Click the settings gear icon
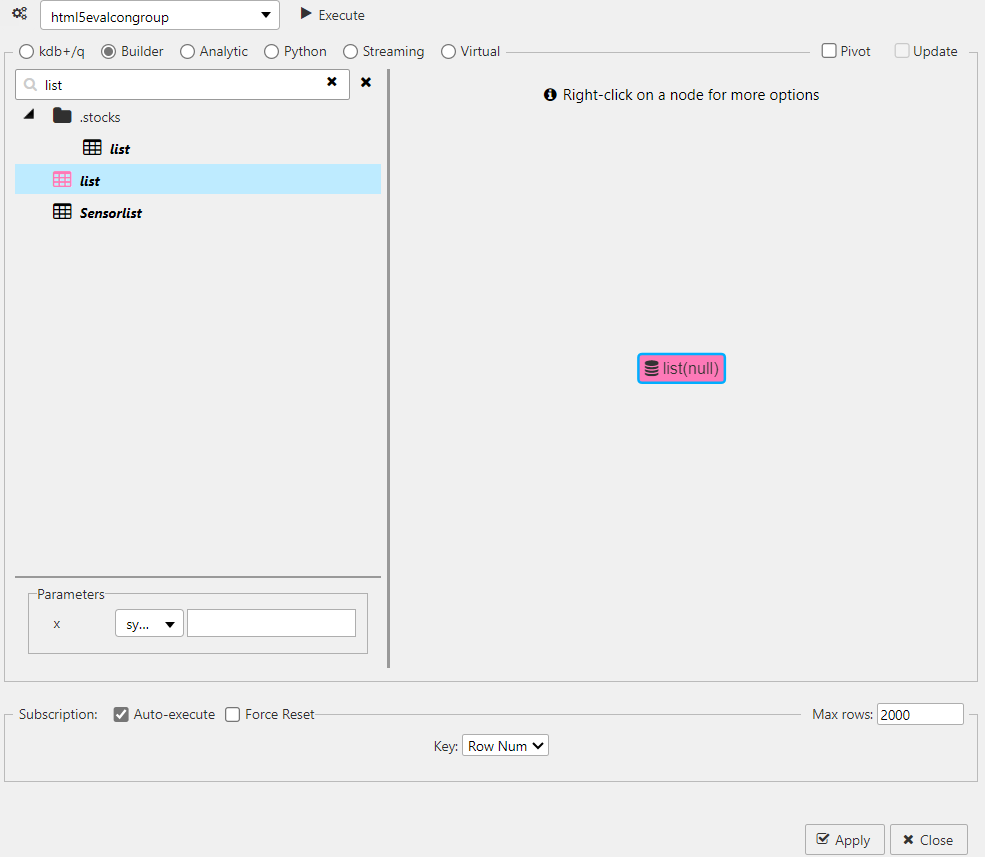This screenshot has height=857, width=985. pyautogui.click(x=19, y=13)
